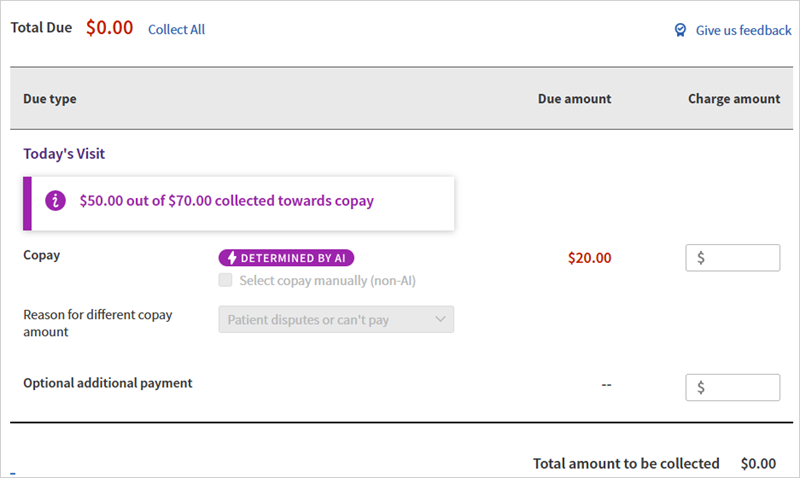Image resolution: width=800 pixels, height=478 pixels.
Task: Click the Collect All link
Action: pos(176,29)
